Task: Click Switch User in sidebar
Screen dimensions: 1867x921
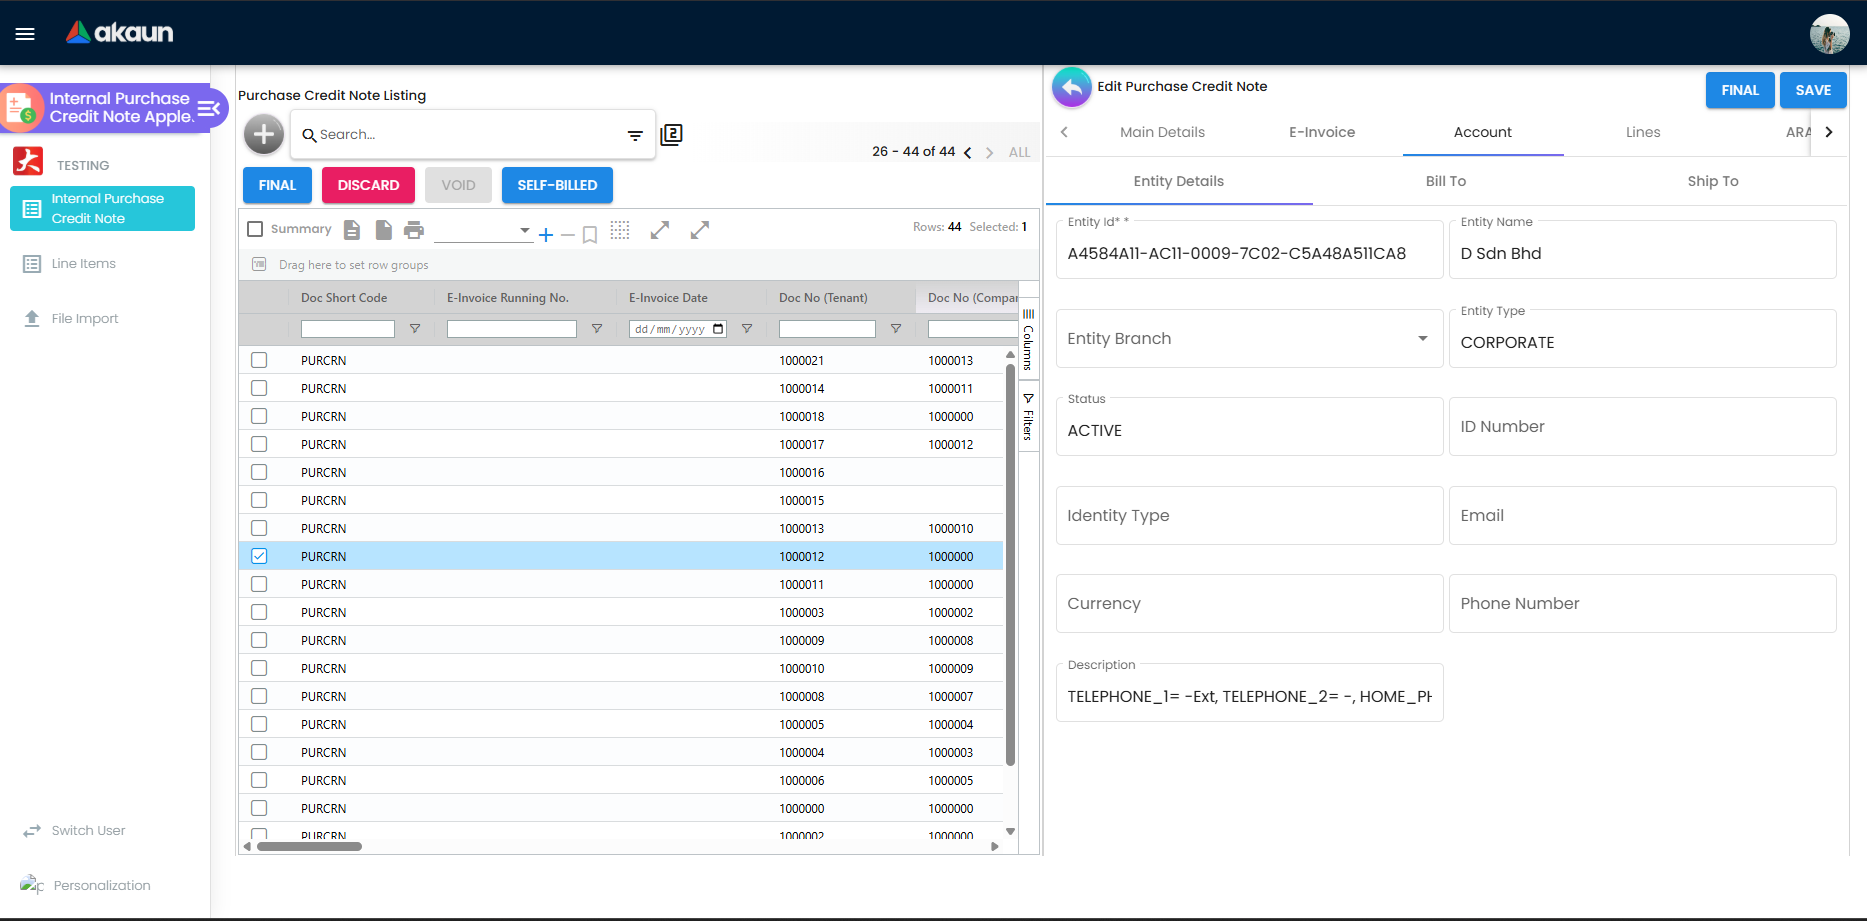Action: tap(102, 831)
